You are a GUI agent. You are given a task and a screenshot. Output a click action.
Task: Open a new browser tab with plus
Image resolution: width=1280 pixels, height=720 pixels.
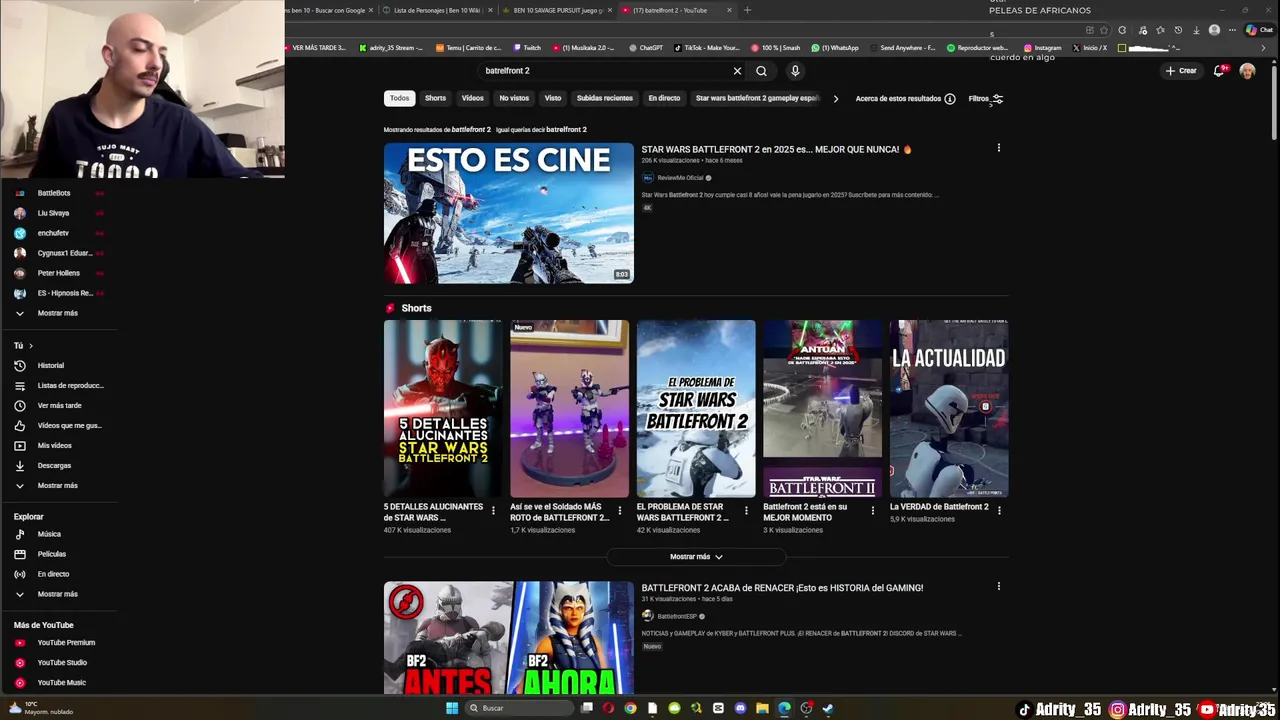click(x=747, y=10)
